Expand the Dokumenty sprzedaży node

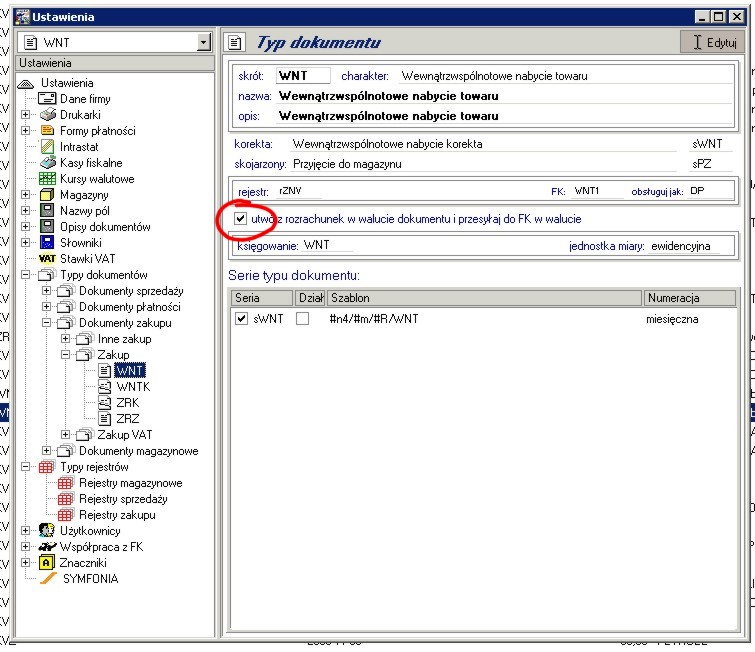point(46,291)
